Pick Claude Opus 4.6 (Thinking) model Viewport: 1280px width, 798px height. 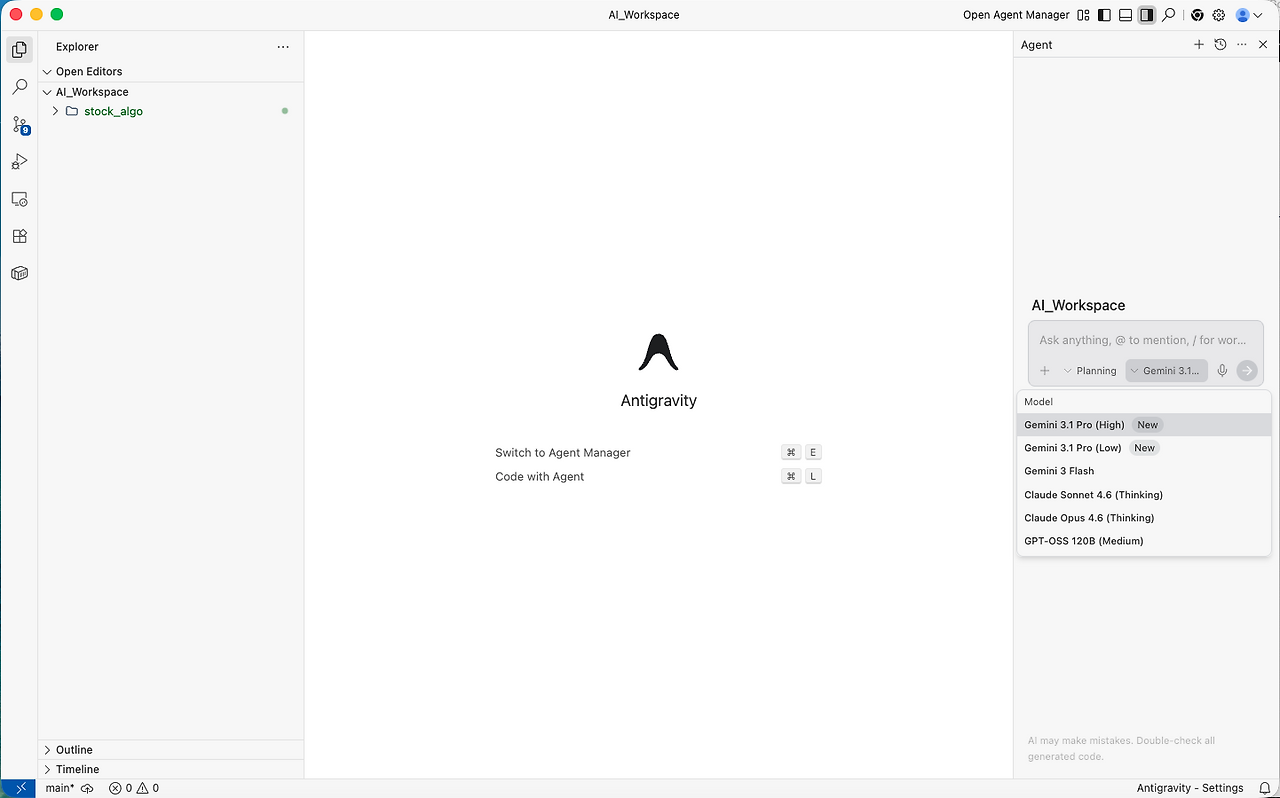[x=1144, y=518]
